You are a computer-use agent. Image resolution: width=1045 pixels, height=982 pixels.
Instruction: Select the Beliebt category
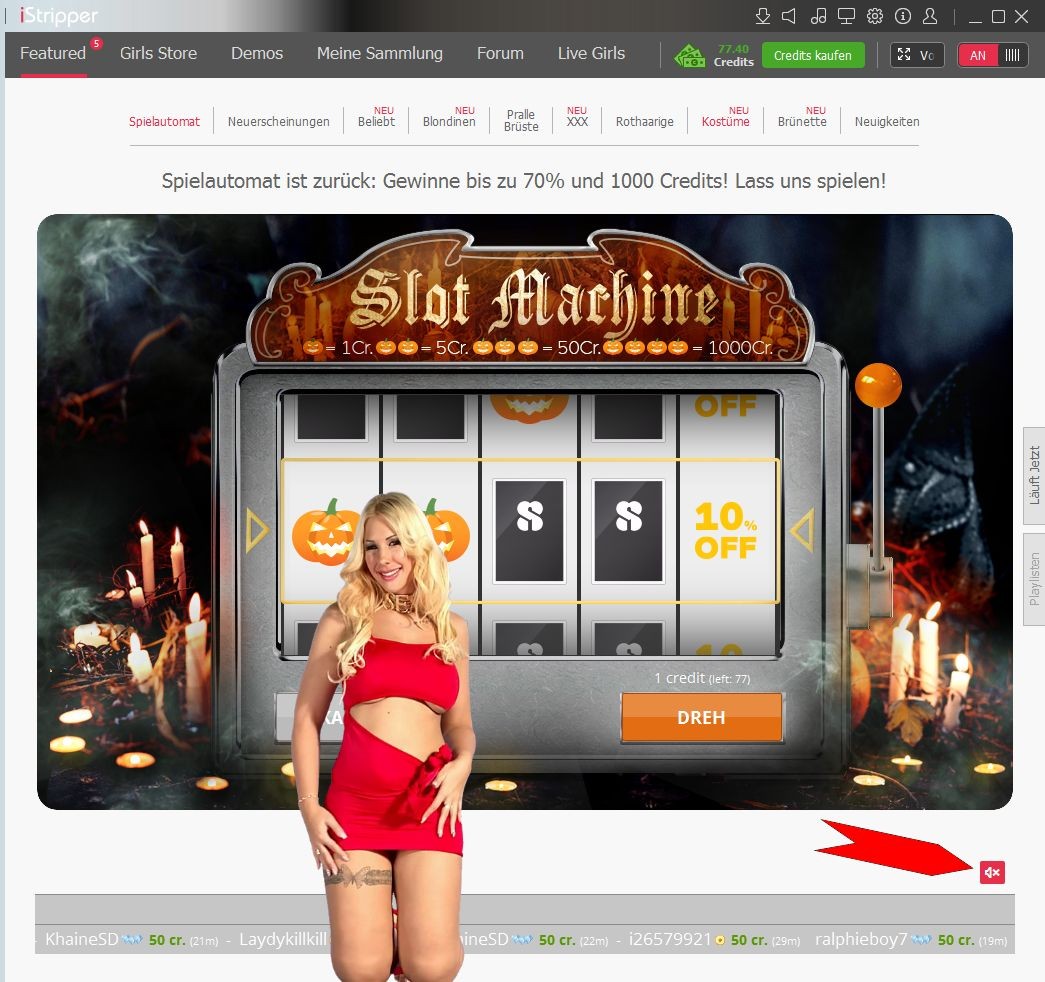pos(376,121)
